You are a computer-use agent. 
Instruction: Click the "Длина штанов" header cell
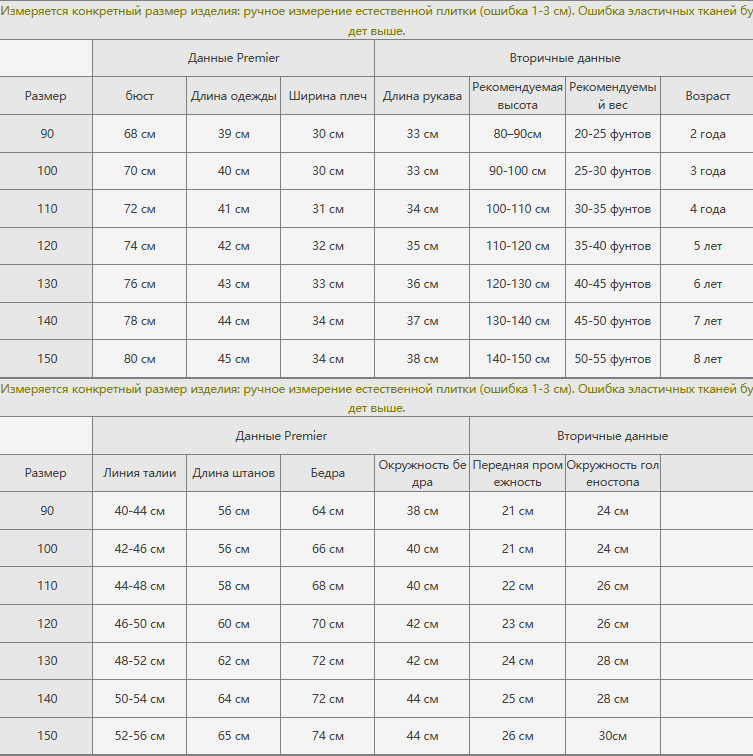click(234, 473)
